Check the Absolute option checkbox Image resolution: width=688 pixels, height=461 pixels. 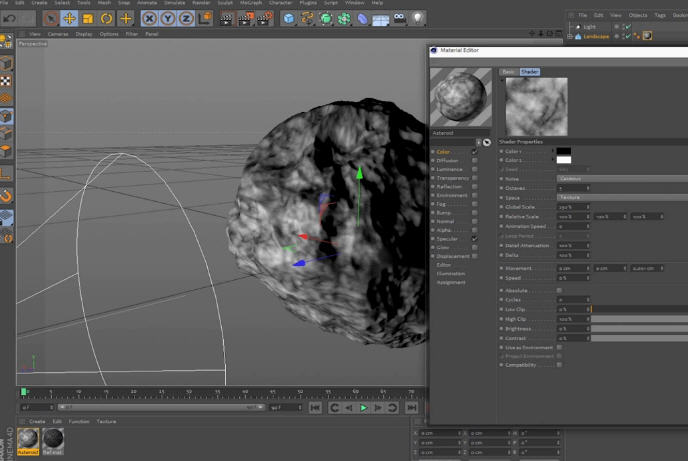(559, 290)
